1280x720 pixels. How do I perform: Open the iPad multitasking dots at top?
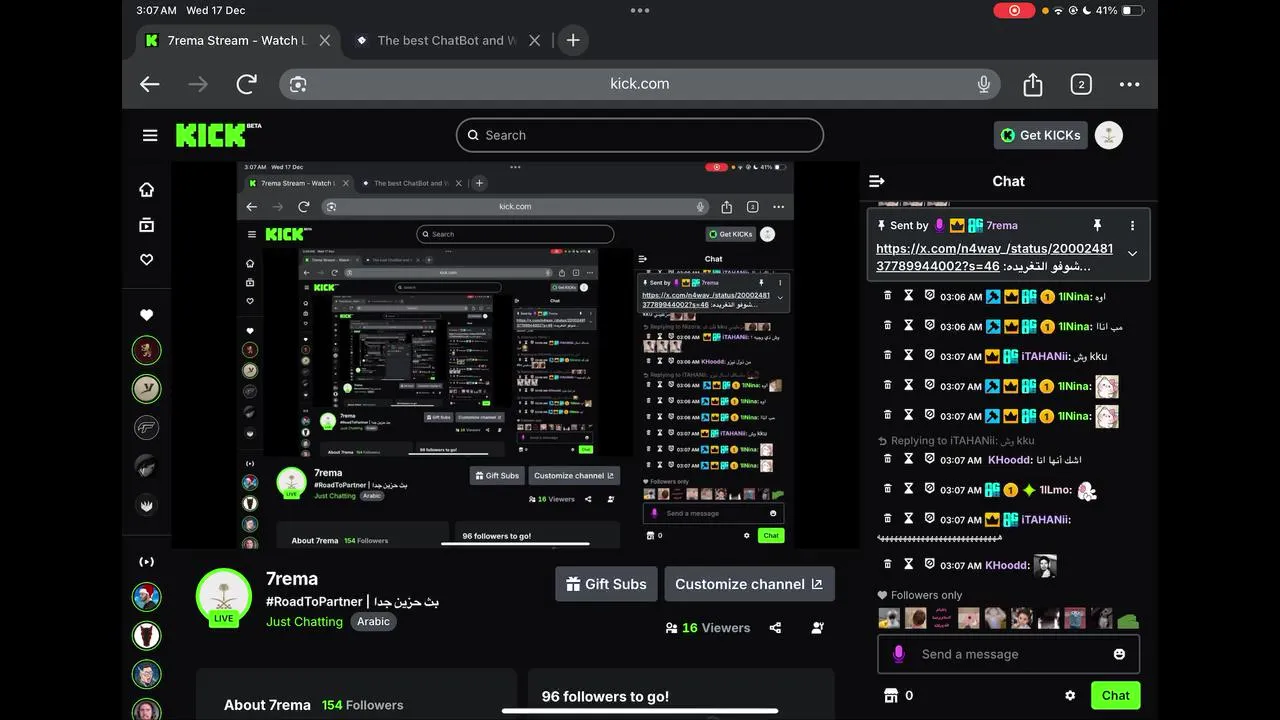[x=640, y=10]
